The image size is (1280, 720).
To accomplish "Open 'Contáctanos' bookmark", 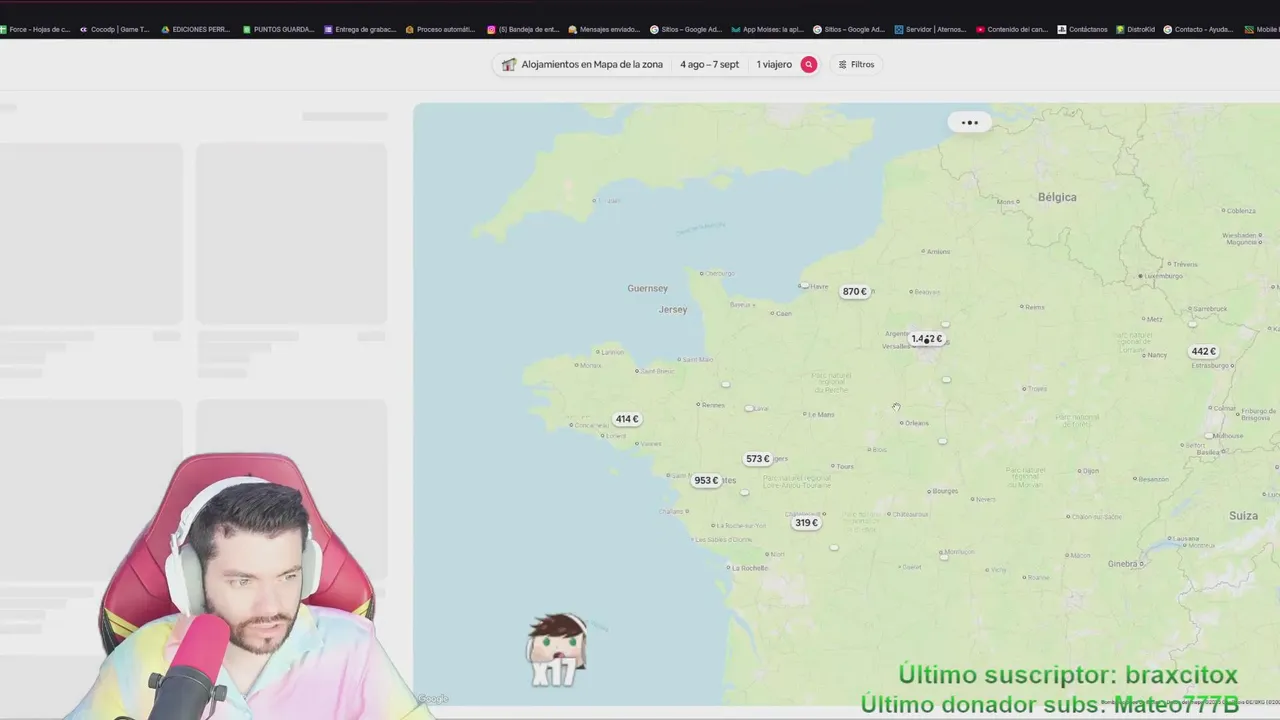I will pyautogui.click(x=1082, y=29).
